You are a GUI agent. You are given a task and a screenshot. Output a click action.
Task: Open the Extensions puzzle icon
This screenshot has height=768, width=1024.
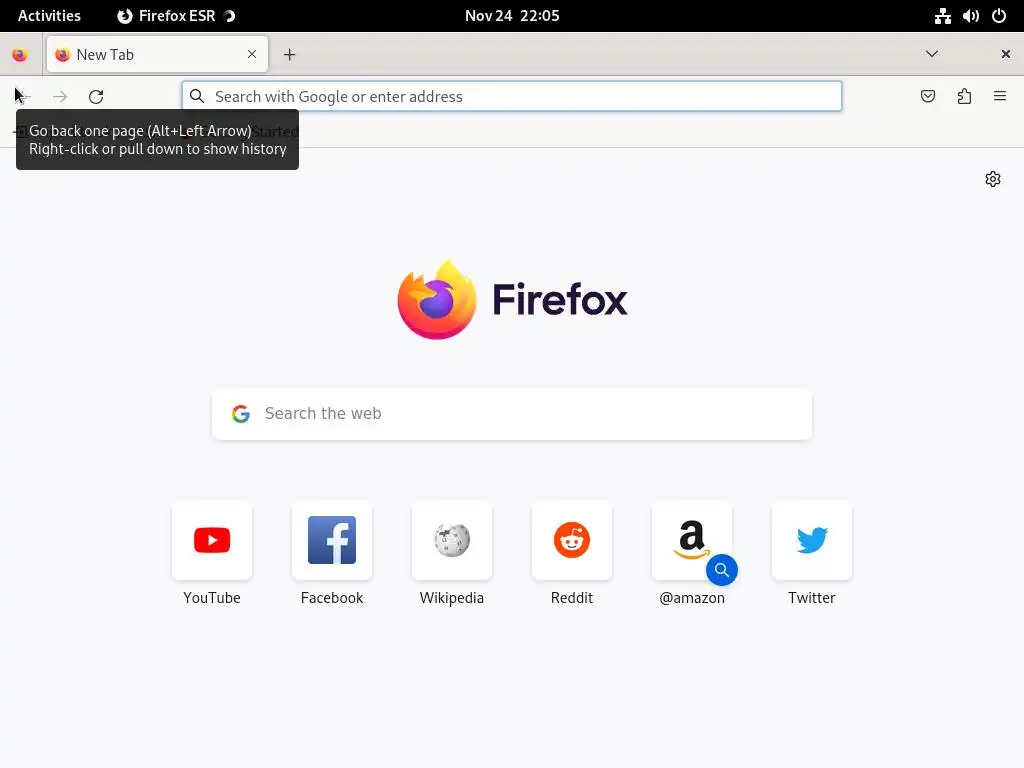tap(964, 97)
